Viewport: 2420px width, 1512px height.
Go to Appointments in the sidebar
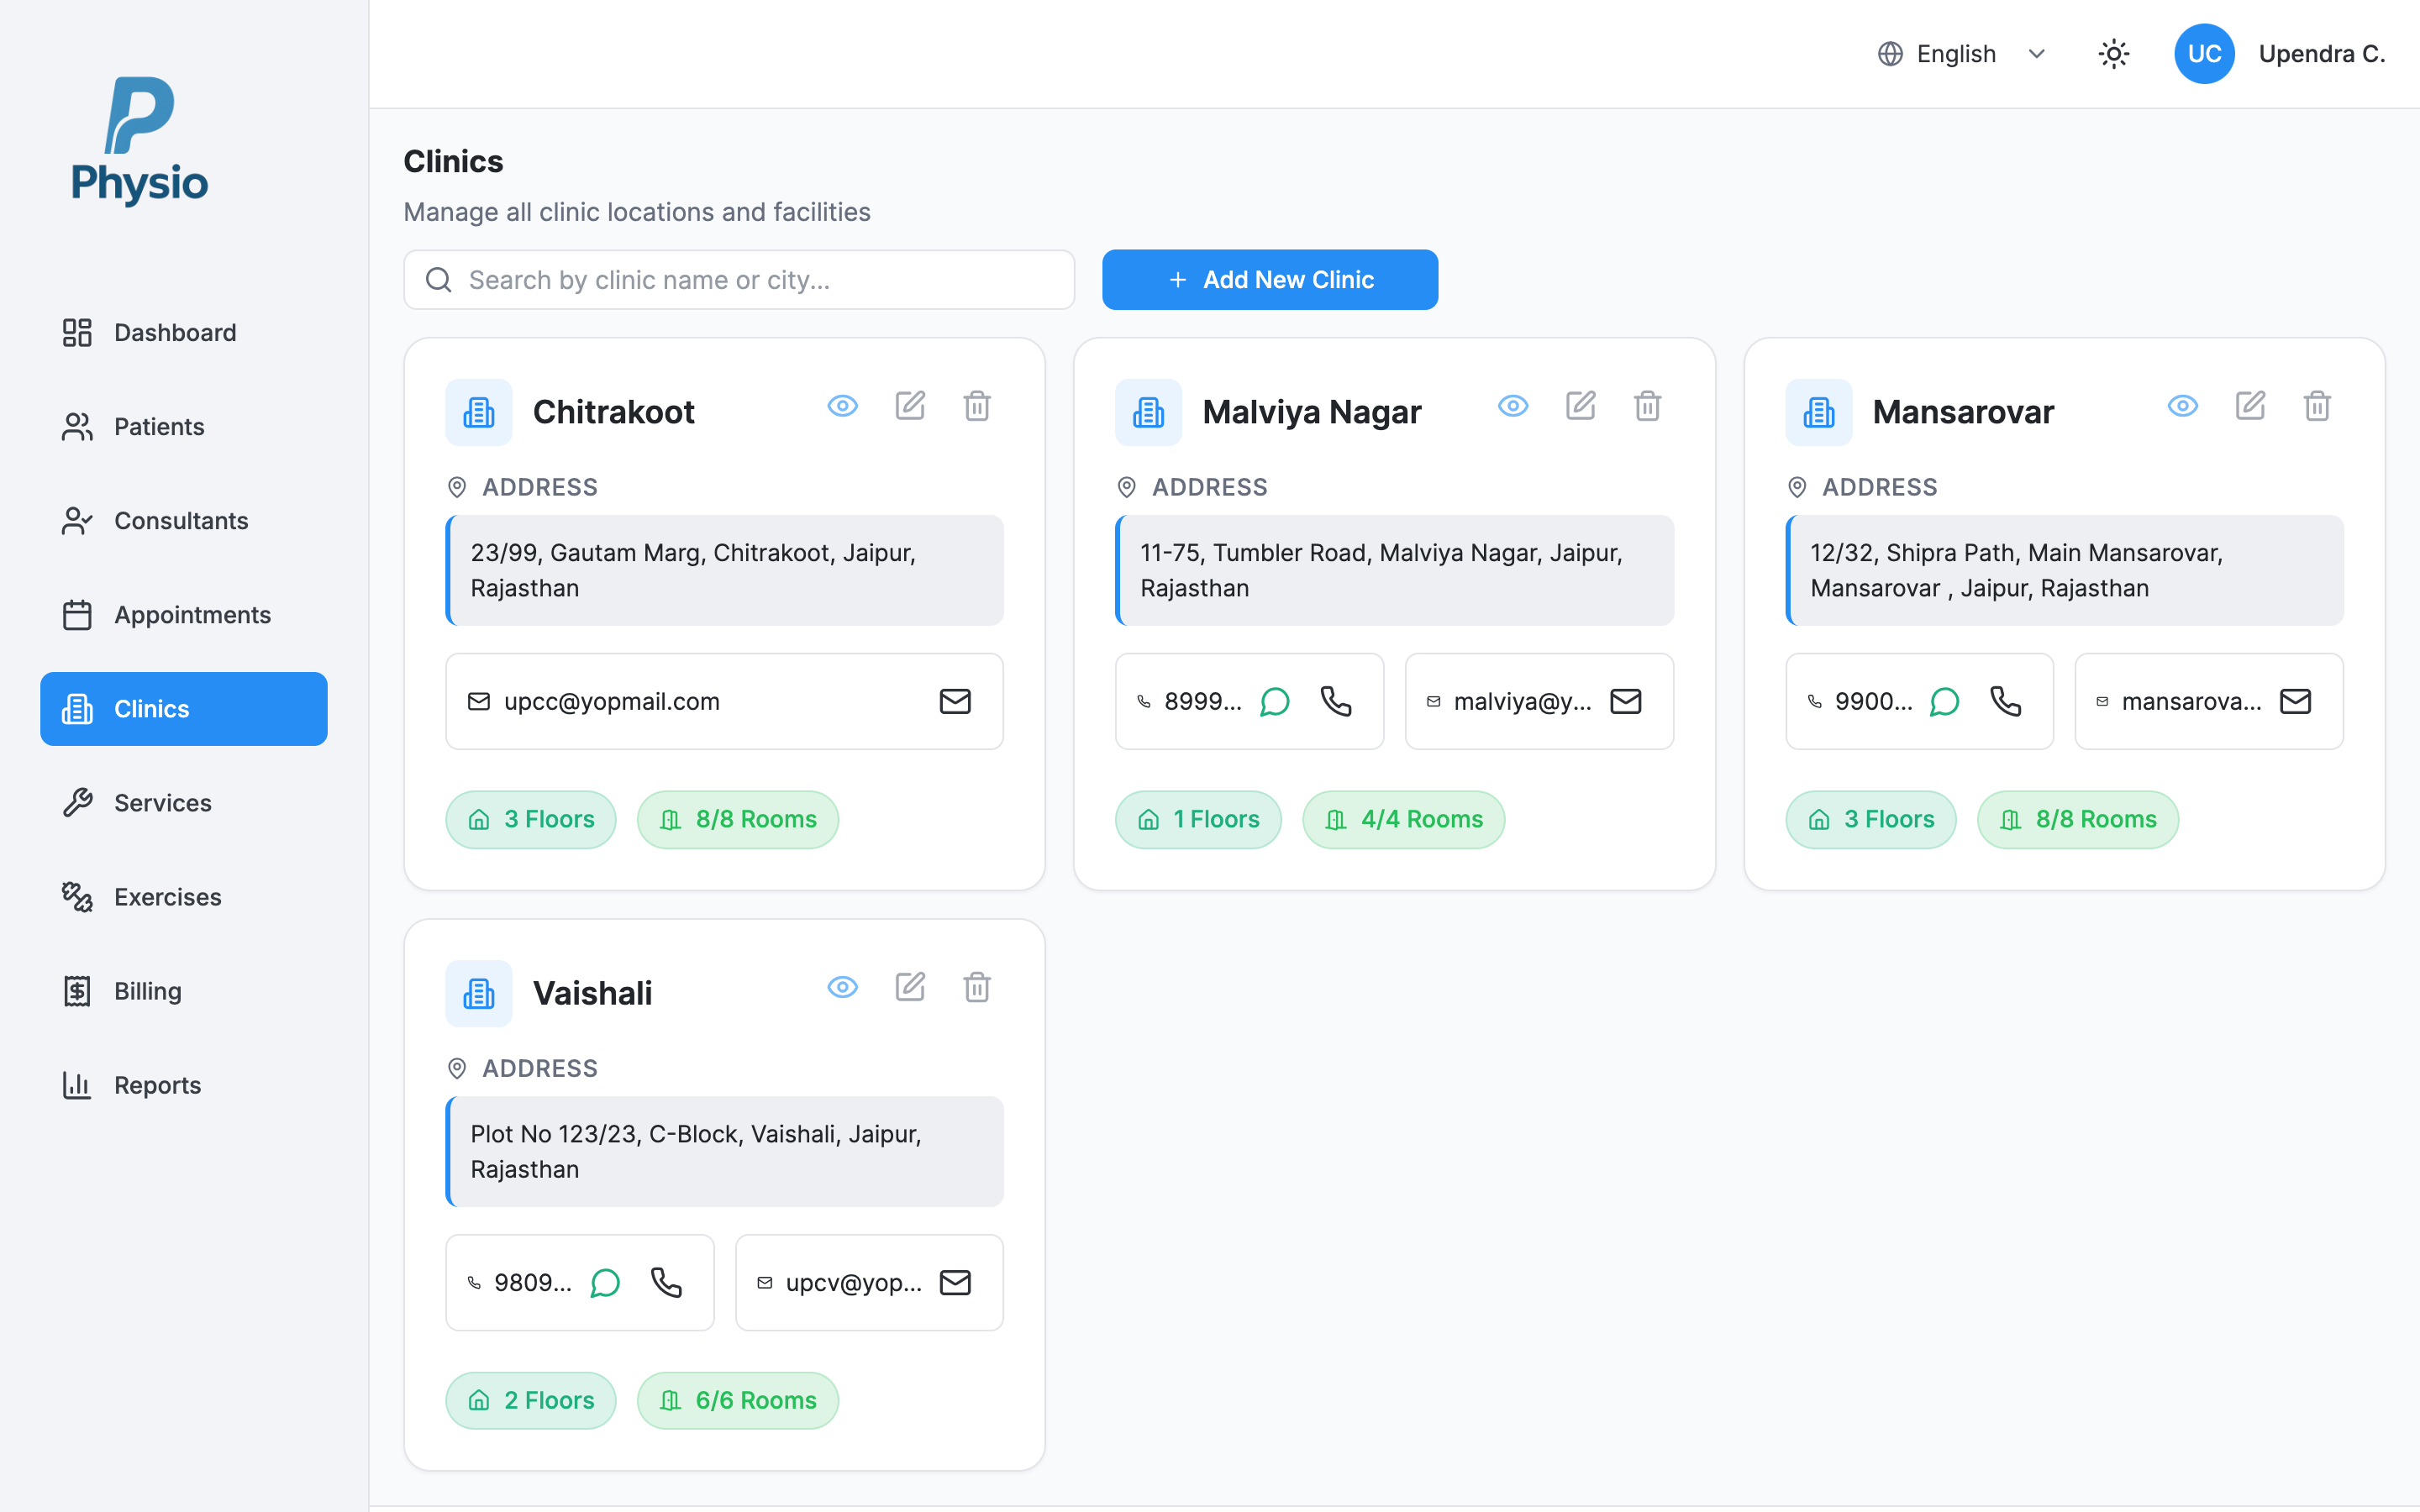[x=192, y=615]
